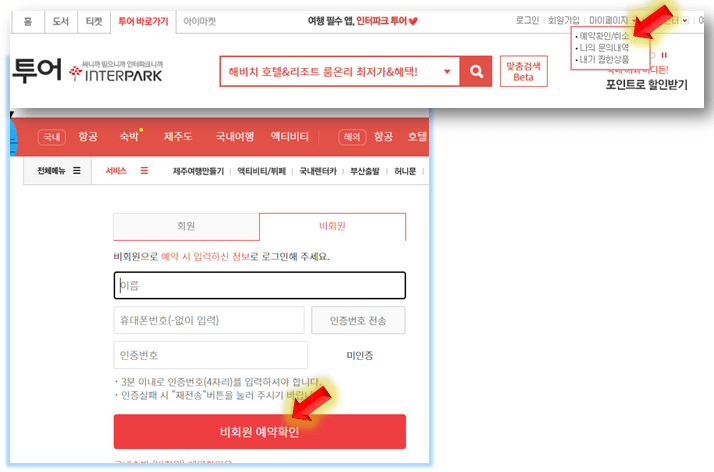
Task: Click the 포인트로 할인받기 banner text
Action: (646, 85)
